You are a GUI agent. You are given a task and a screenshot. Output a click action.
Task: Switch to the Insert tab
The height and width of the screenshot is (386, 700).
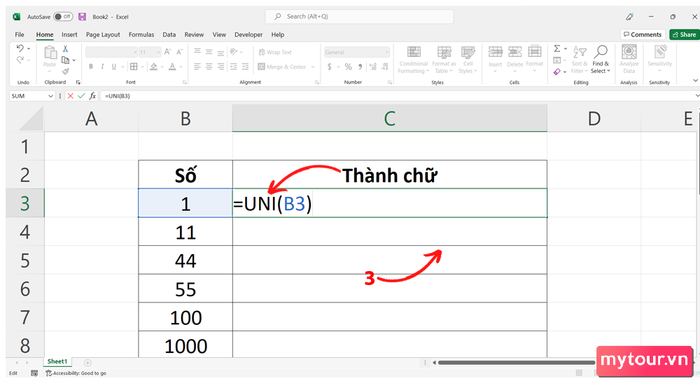(x=69, y=34)
